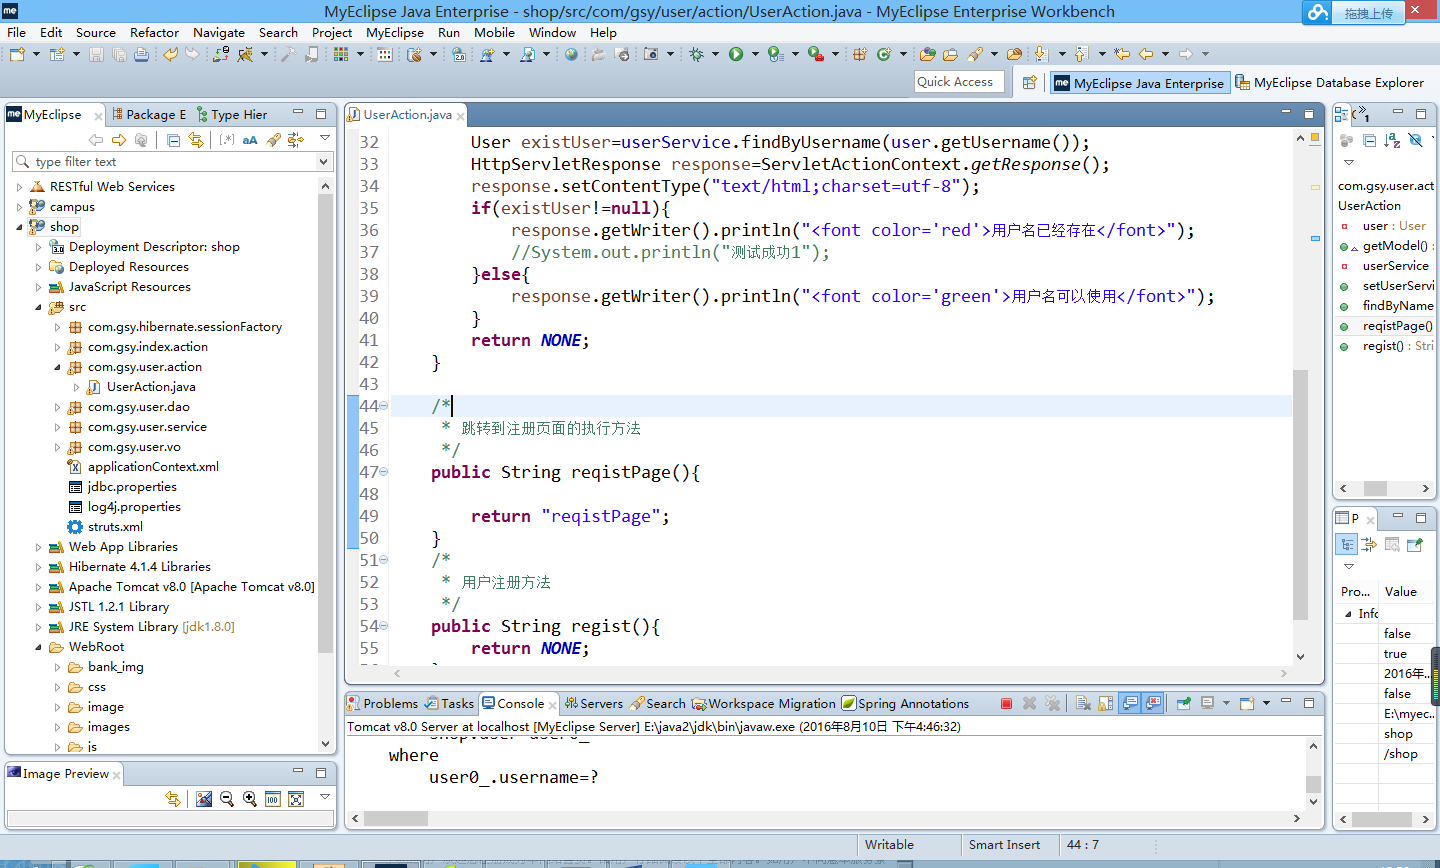The height and width of the screenshot is (868, 1440).
Task: Click the Quick Access search field
Action: pyautogui.click(x=958, y=82)
